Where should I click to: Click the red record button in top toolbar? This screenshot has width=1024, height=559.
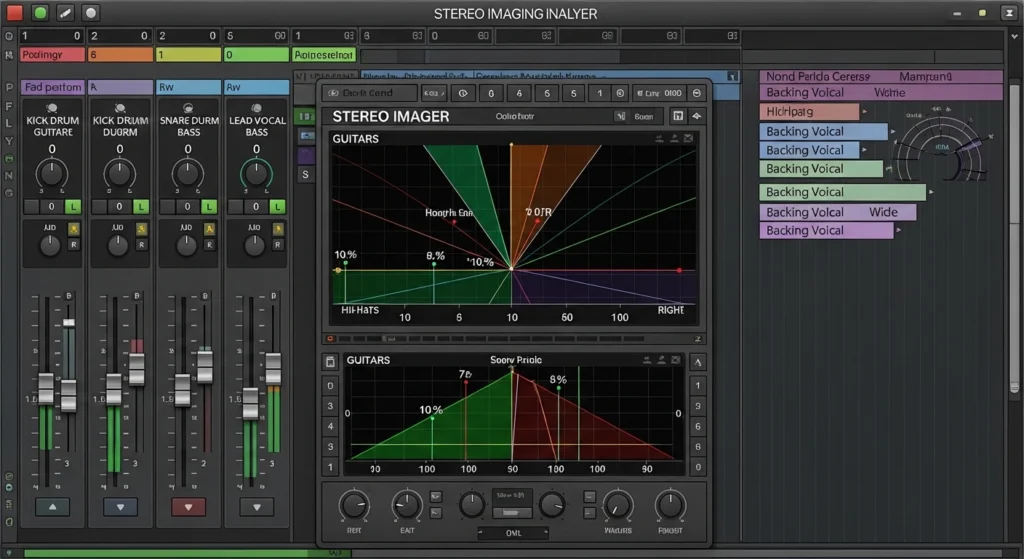click(15, 13)
